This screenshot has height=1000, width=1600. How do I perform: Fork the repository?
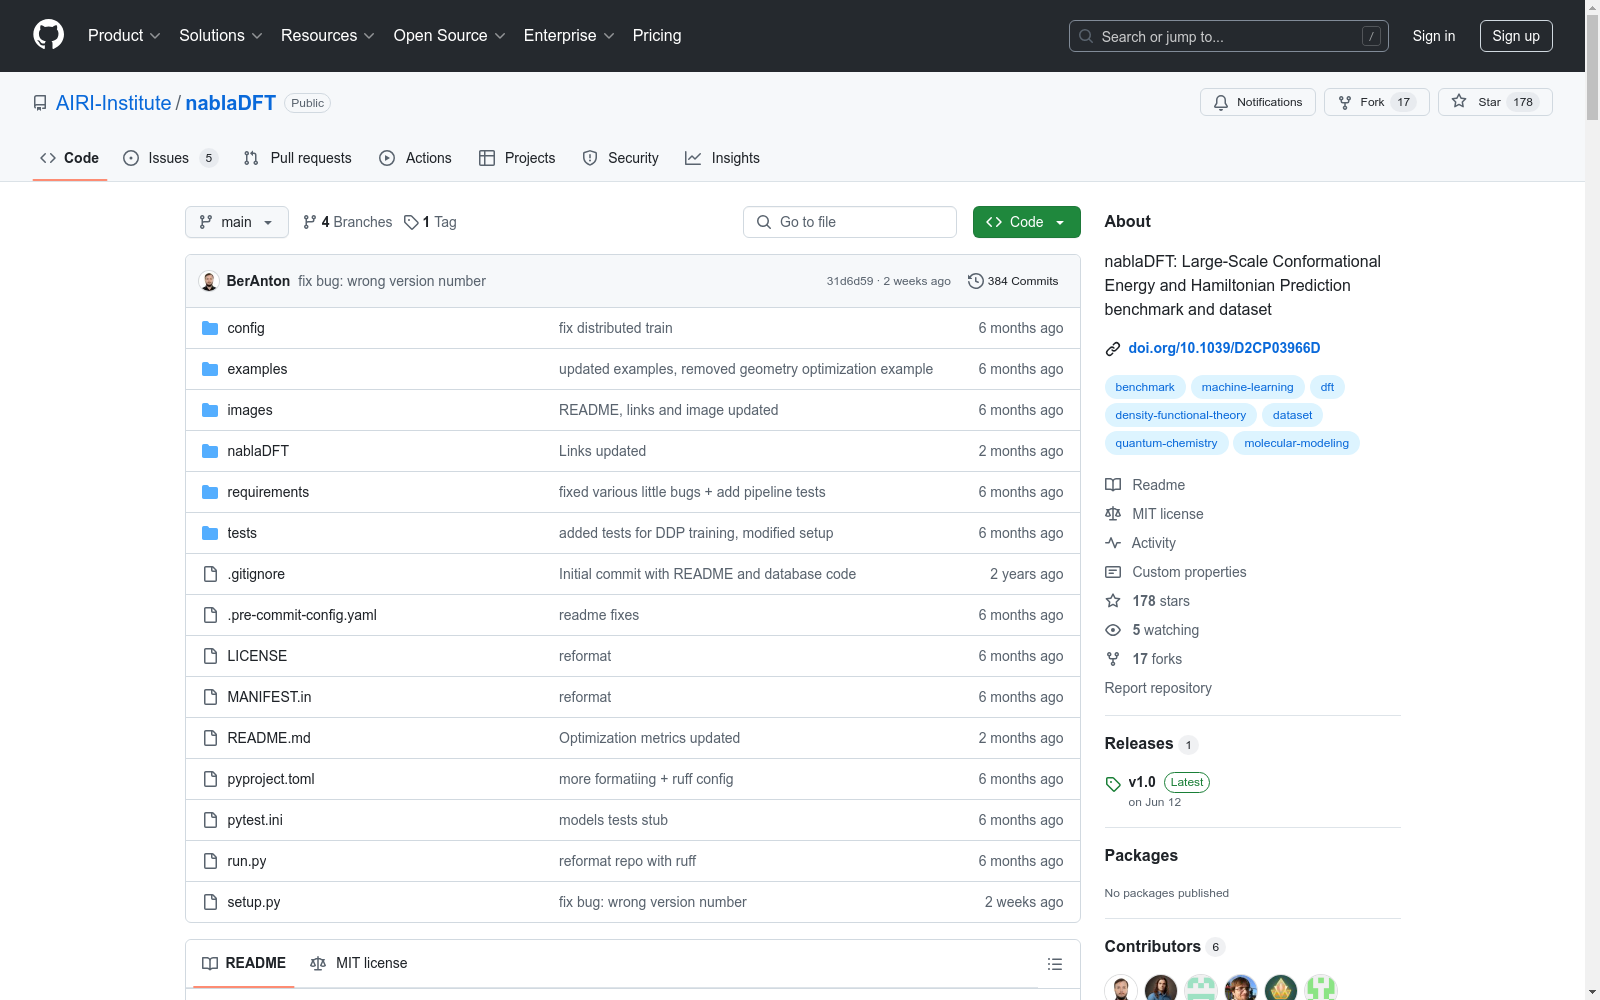1377,102
